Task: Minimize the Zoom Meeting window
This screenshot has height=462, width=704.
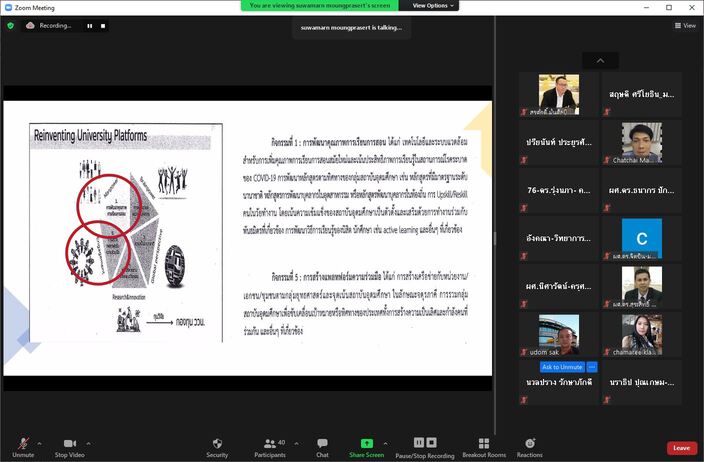Action: pyautogui.click(x=647, y=7)
